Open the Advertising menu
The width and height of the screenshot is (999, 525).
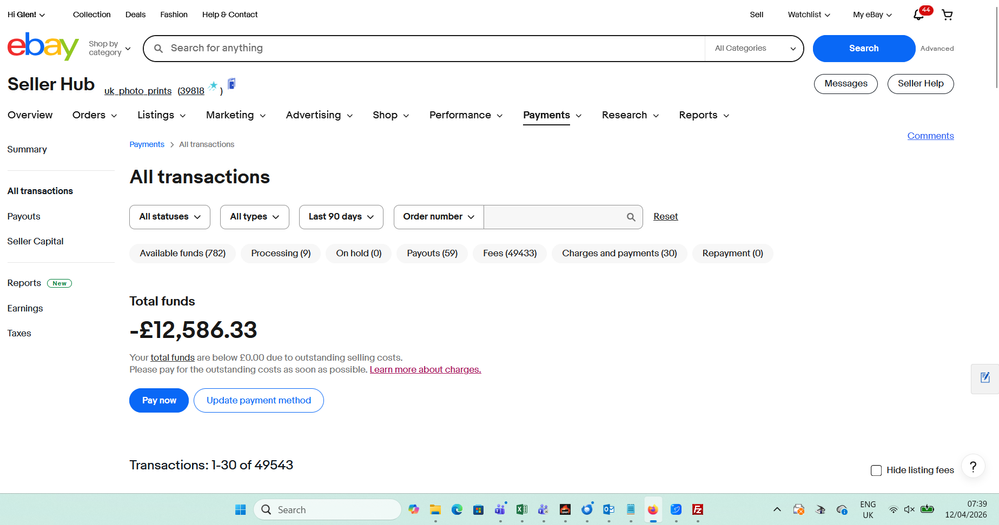[319, 115]
